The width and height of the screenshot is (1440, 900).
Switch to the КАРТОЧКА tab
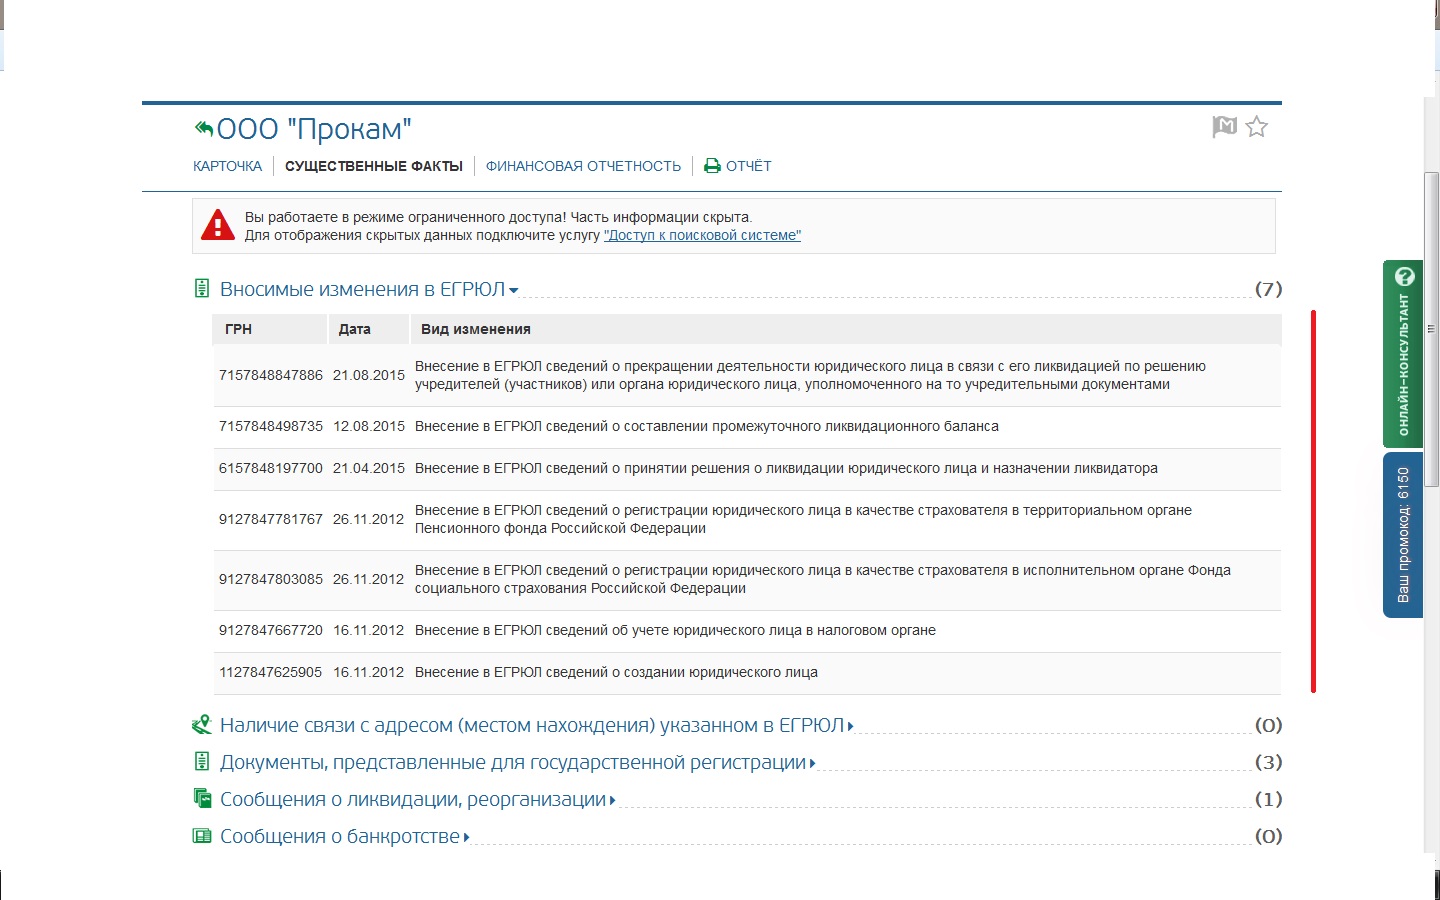coord(227,166)
